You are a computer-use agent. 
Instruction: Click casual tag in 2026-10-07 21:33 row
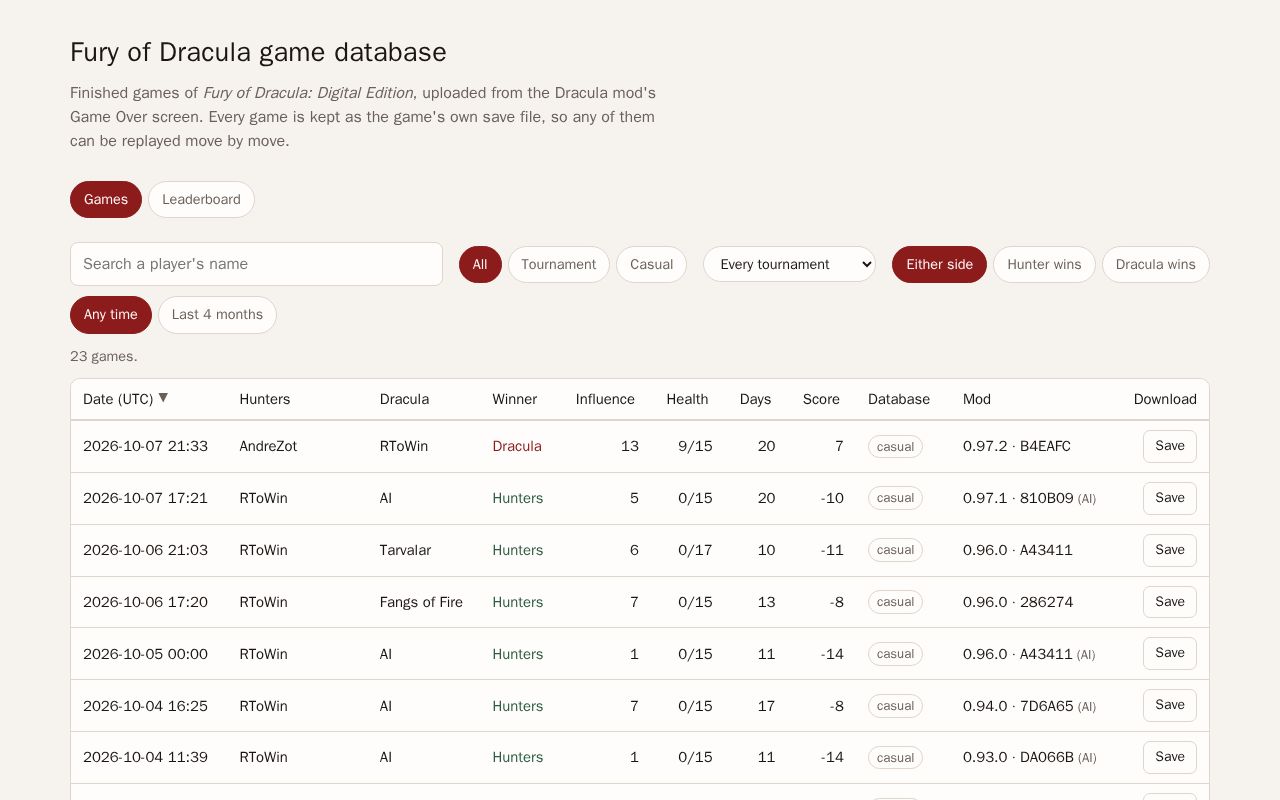pyautogui.click(x=895, y=447)
